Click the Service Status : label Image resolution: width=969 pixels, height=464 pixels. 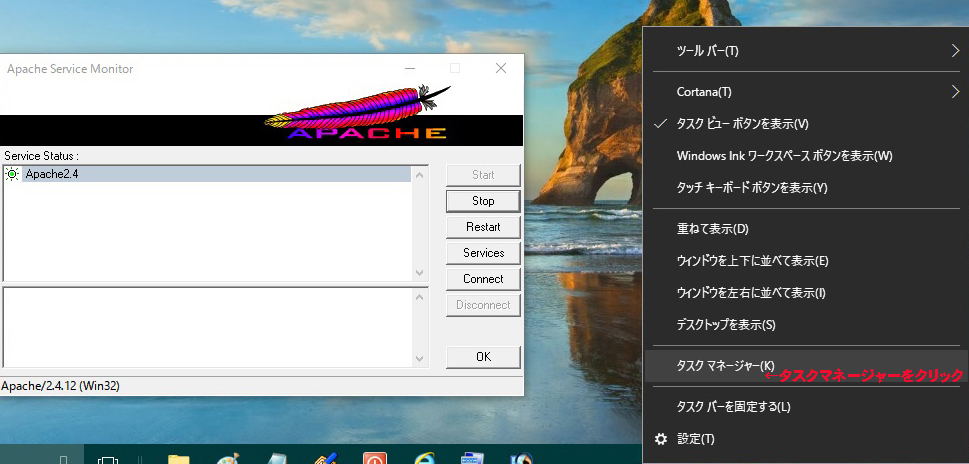tap(41, 155)
